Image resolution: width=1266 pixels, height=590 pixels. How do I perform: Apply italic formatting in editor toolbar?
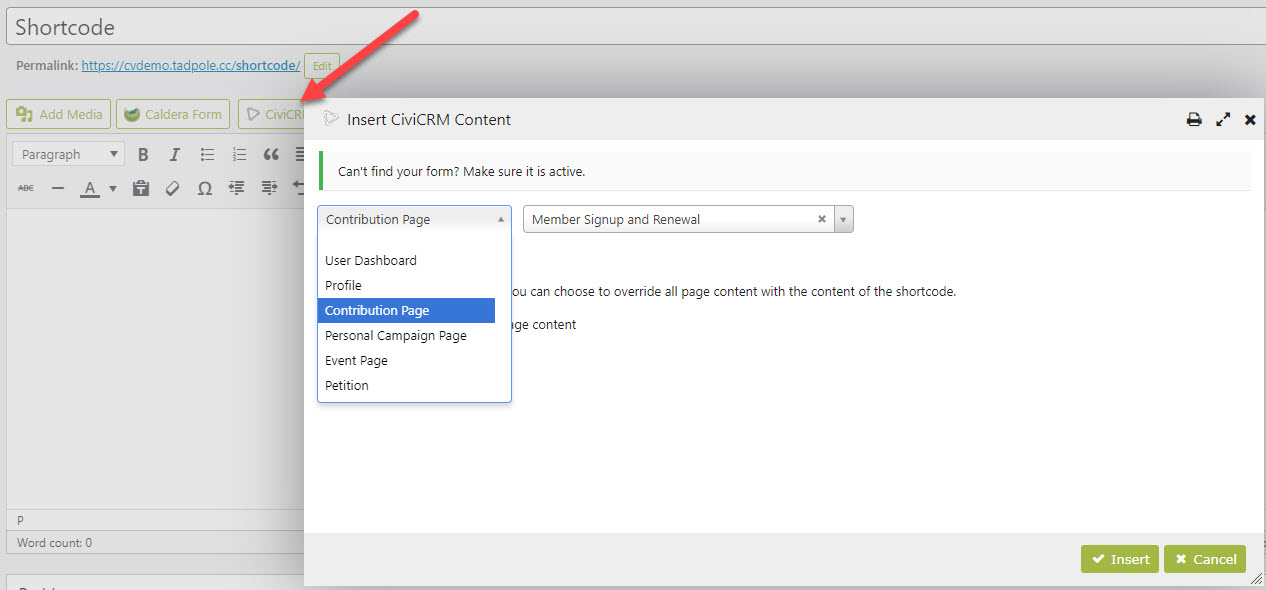(175, 155)
